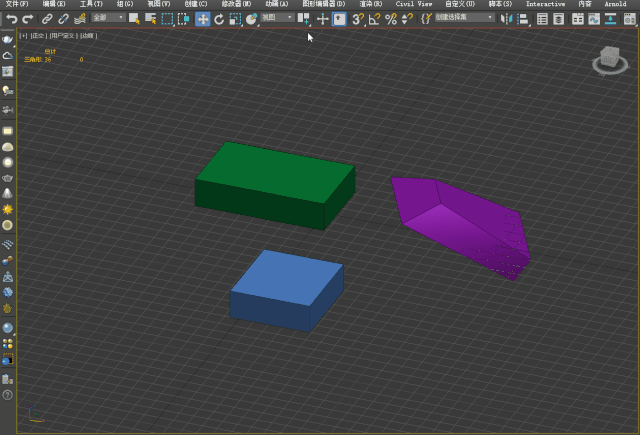Open Select by Name list tool
Image resolution: width=640 pixels, height=435 pixels.
point(151,19)
